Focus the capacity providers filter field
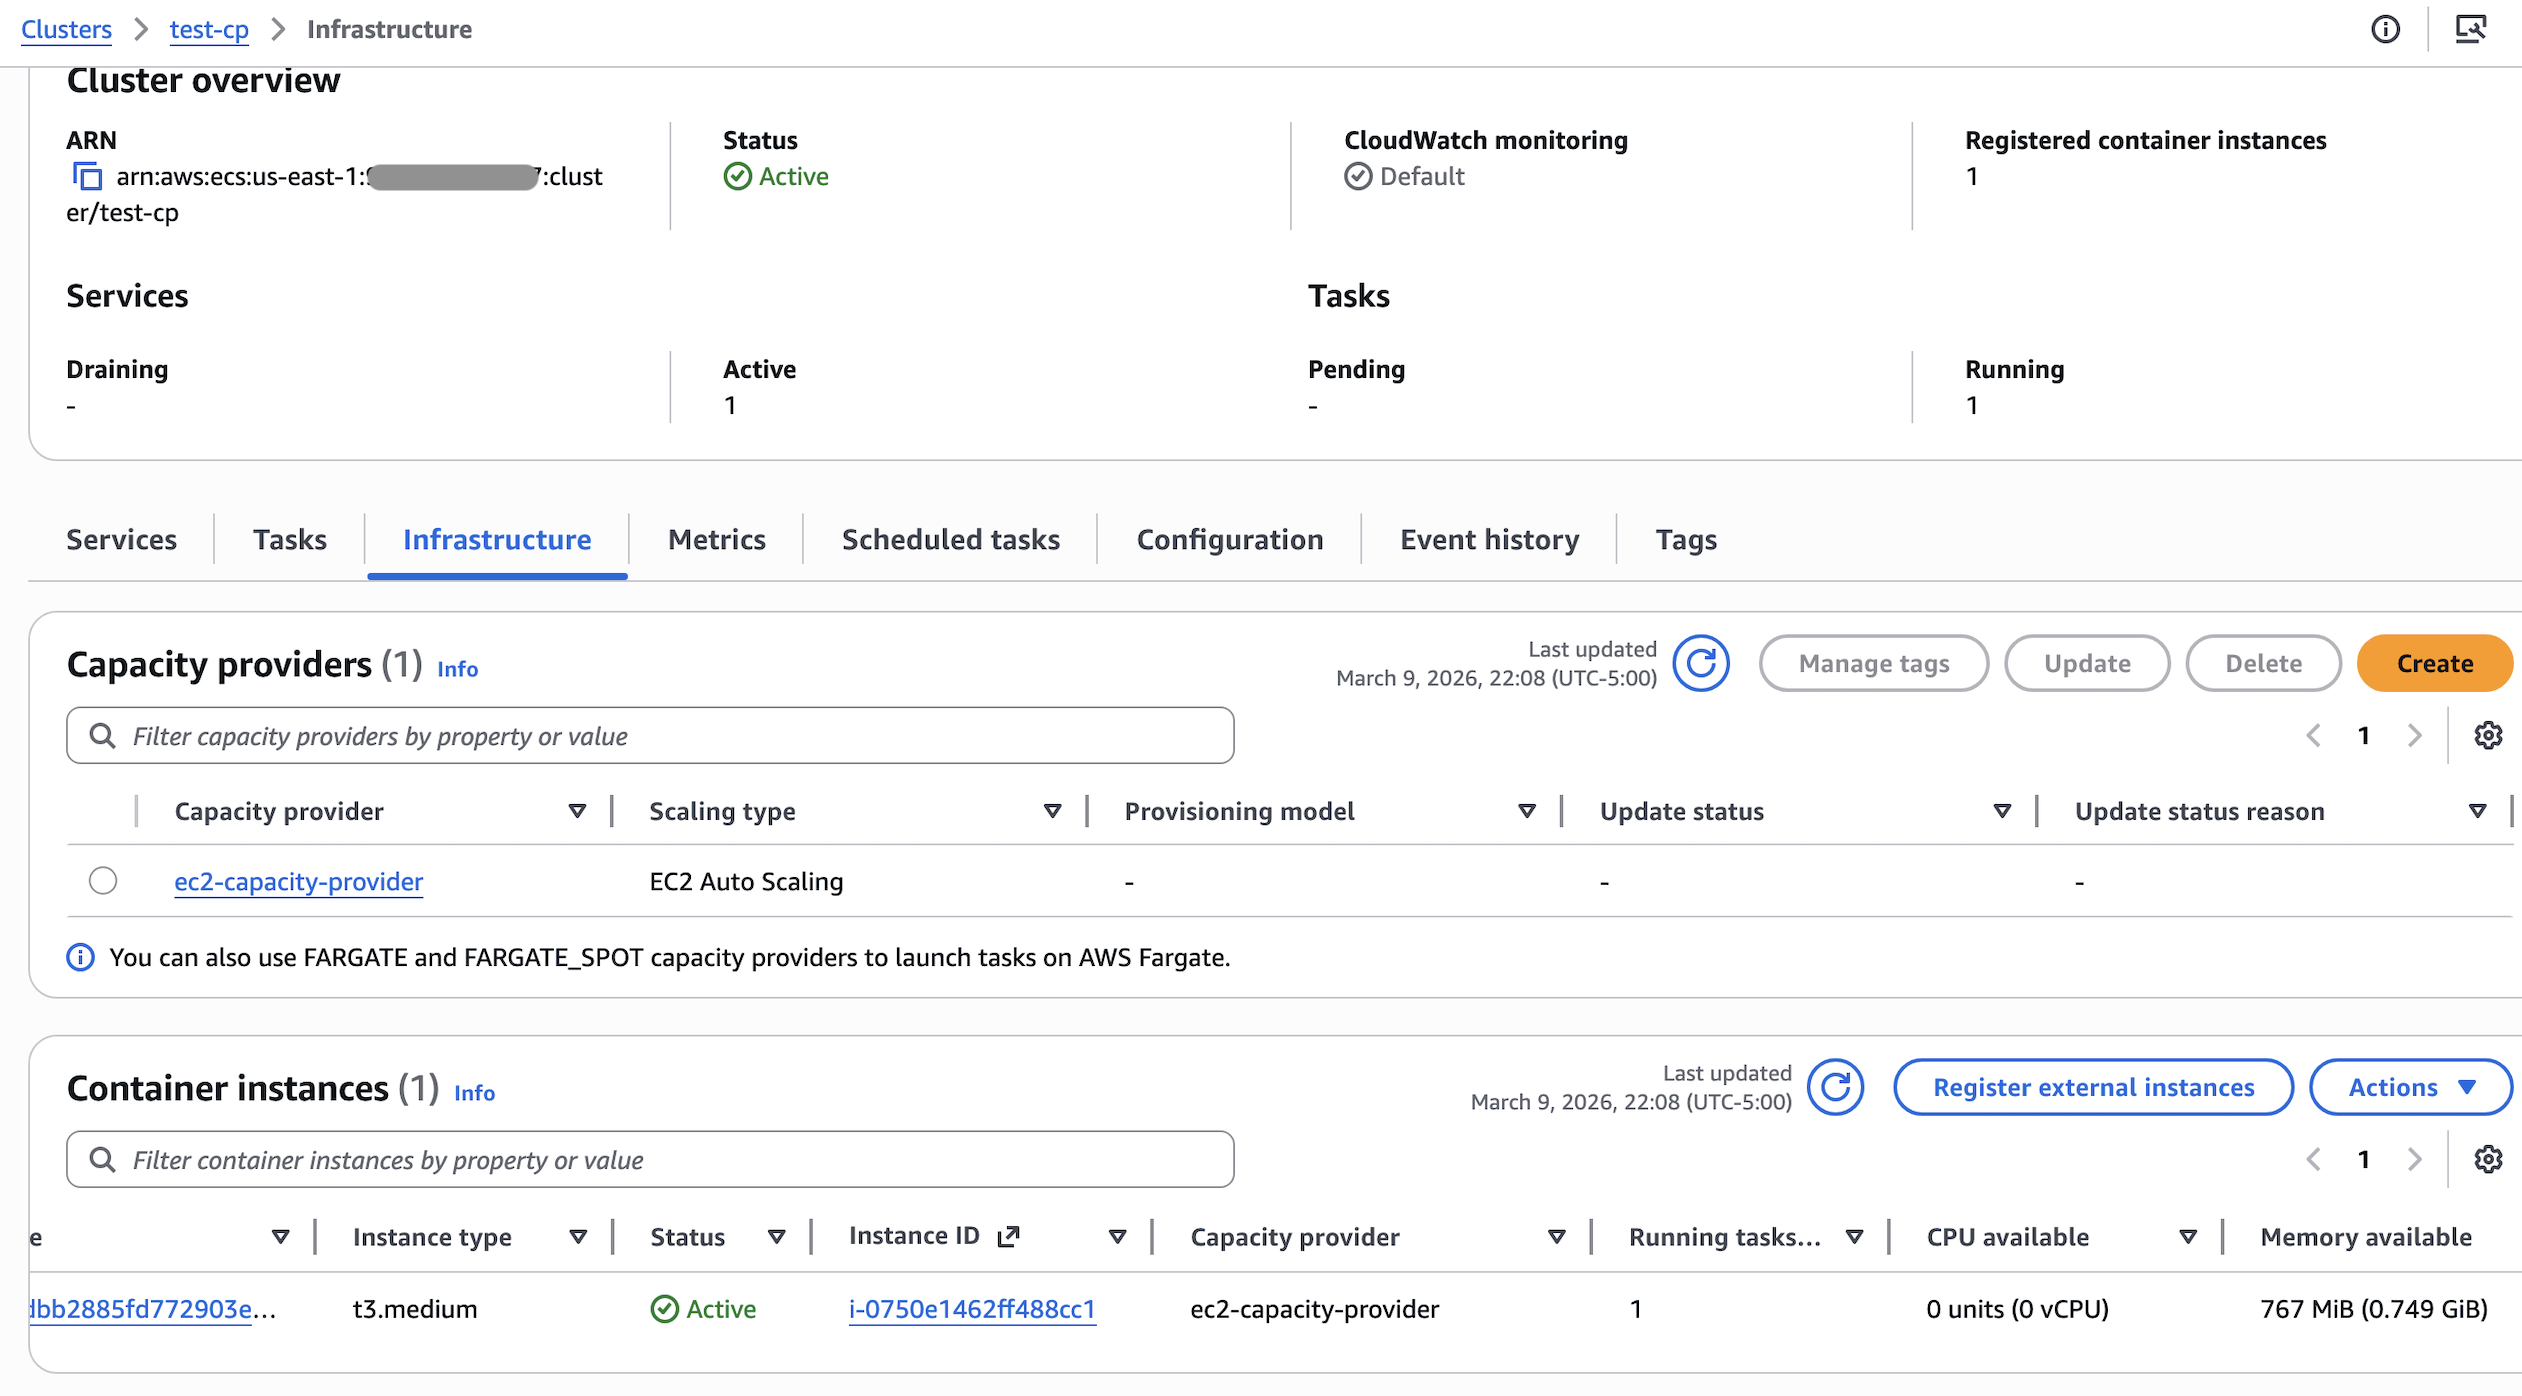 650,736
